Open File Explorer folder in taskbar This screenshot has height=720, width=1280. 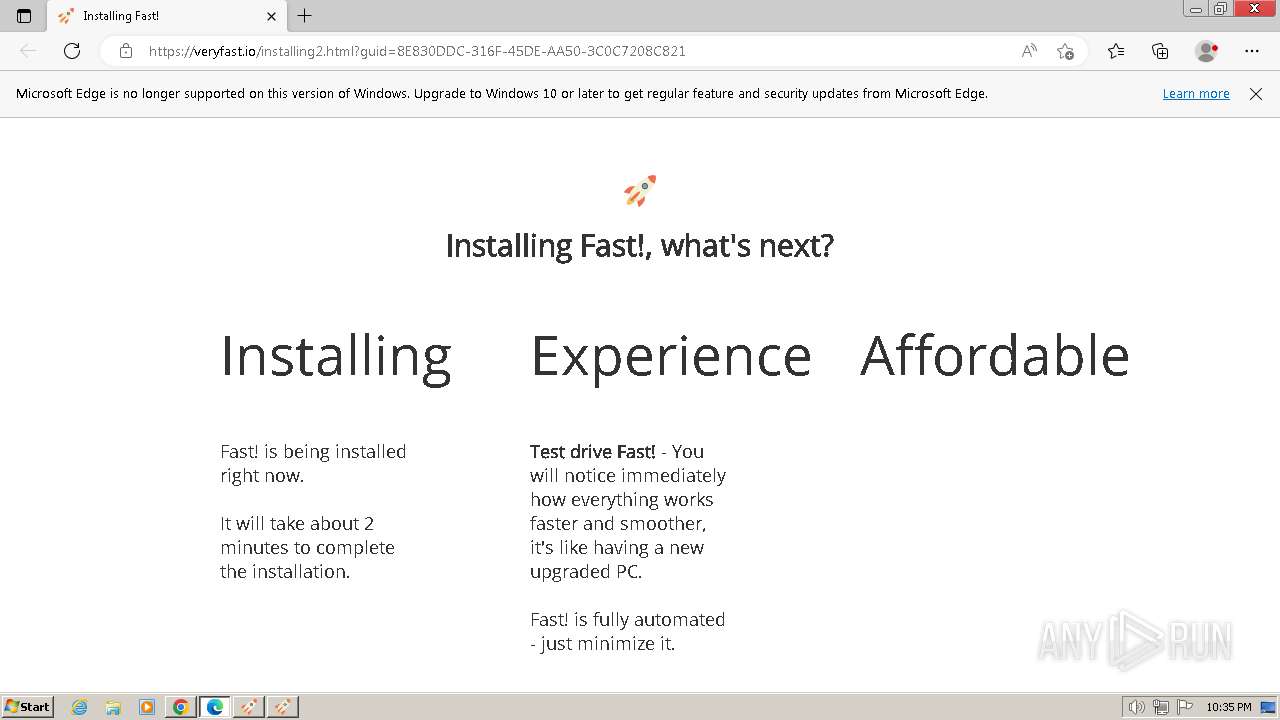pyautogui.click(x=113, y=707)
